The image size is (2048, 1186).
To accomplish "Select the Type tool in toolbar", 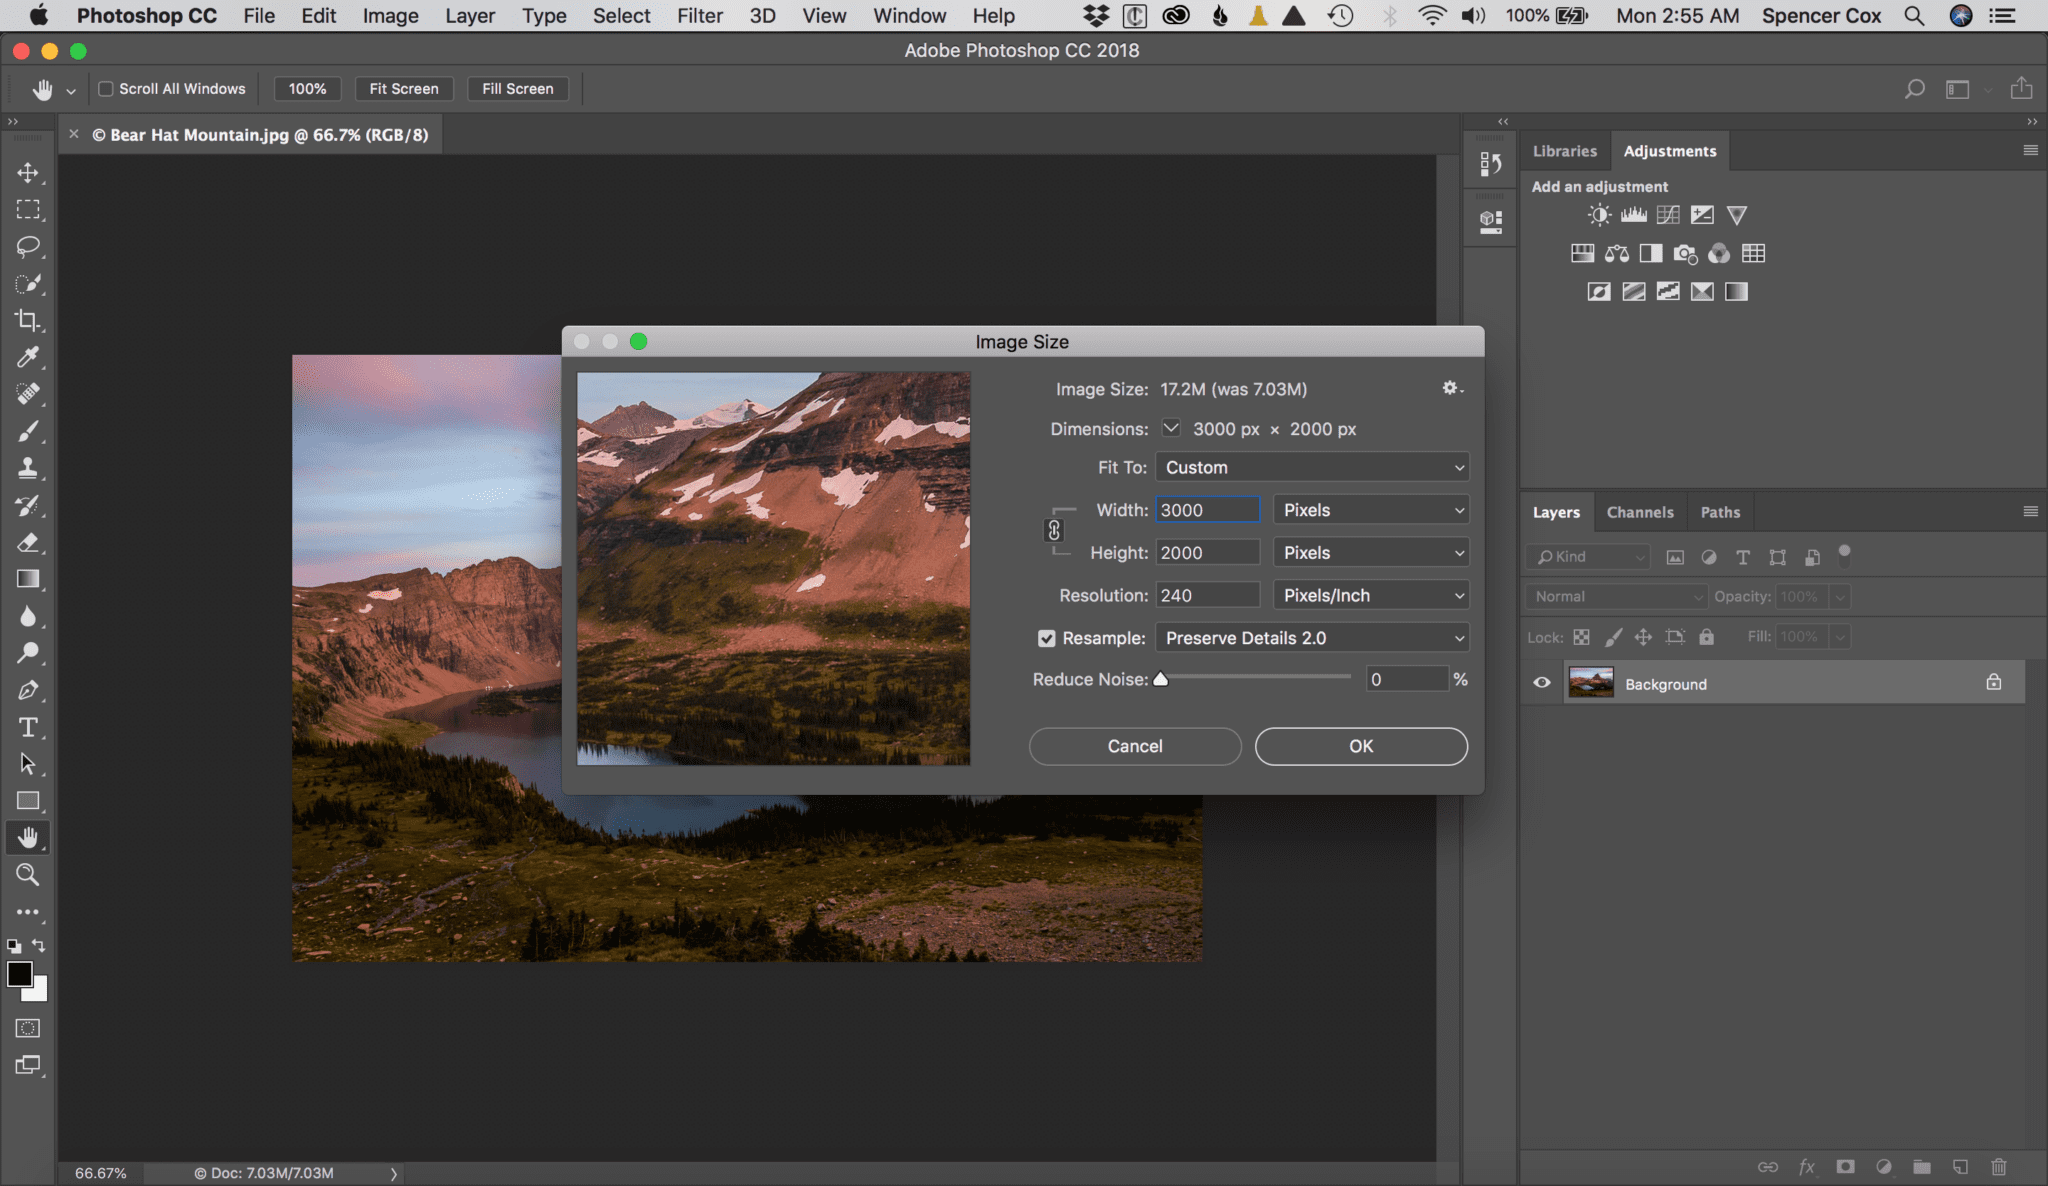I will pyautogui.click(x=27, y=727).
